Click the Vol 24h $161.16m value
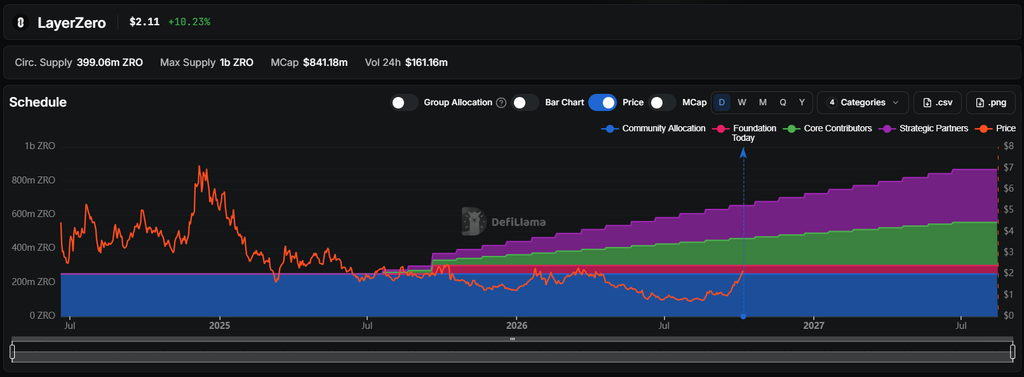Viewport: 1024px width, 377px height. 426,63
